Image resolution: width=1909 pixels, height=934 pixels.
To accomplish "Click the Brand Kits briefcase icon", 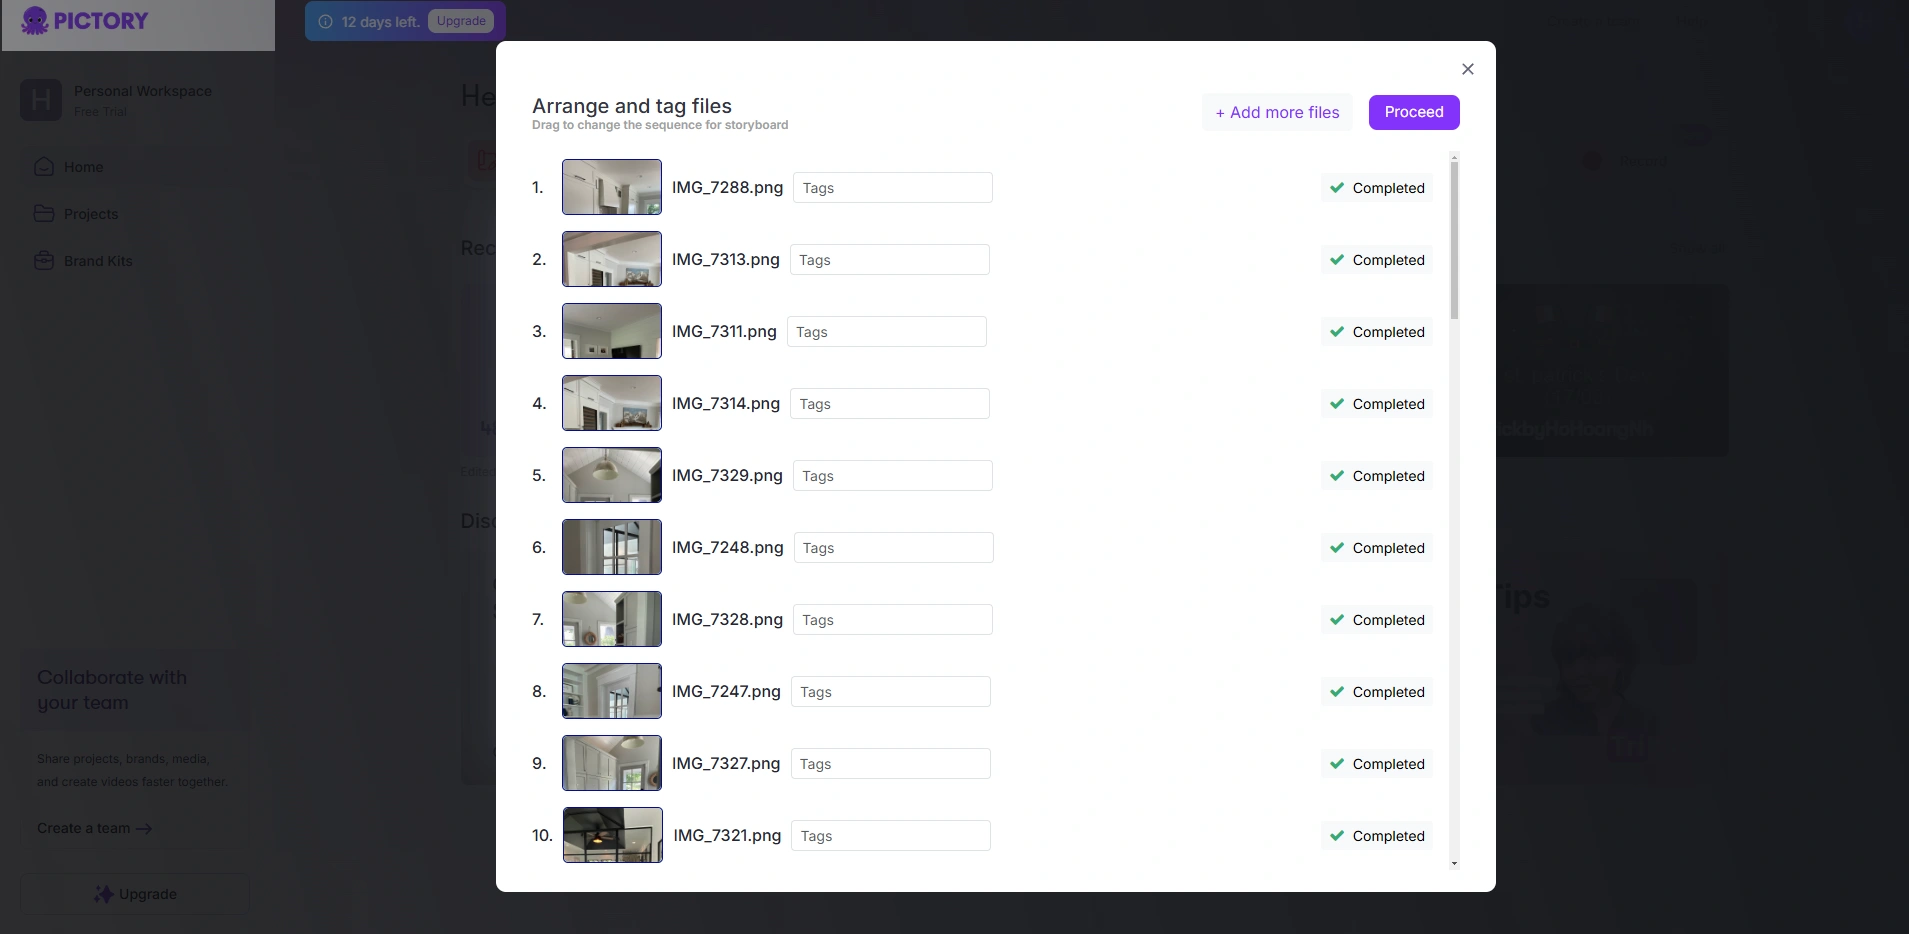I will (44, 260).
